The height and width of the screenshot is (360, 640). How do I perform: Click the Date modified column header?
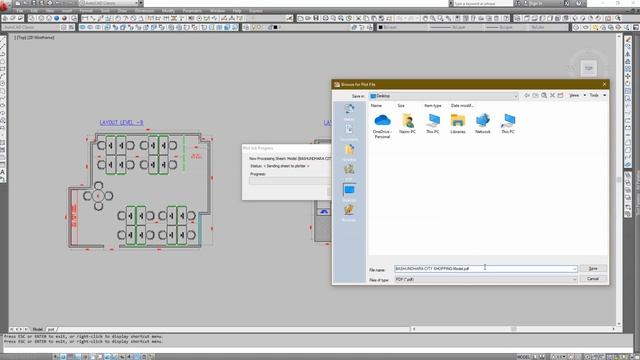pyautogui.click(x=462, y=105)
